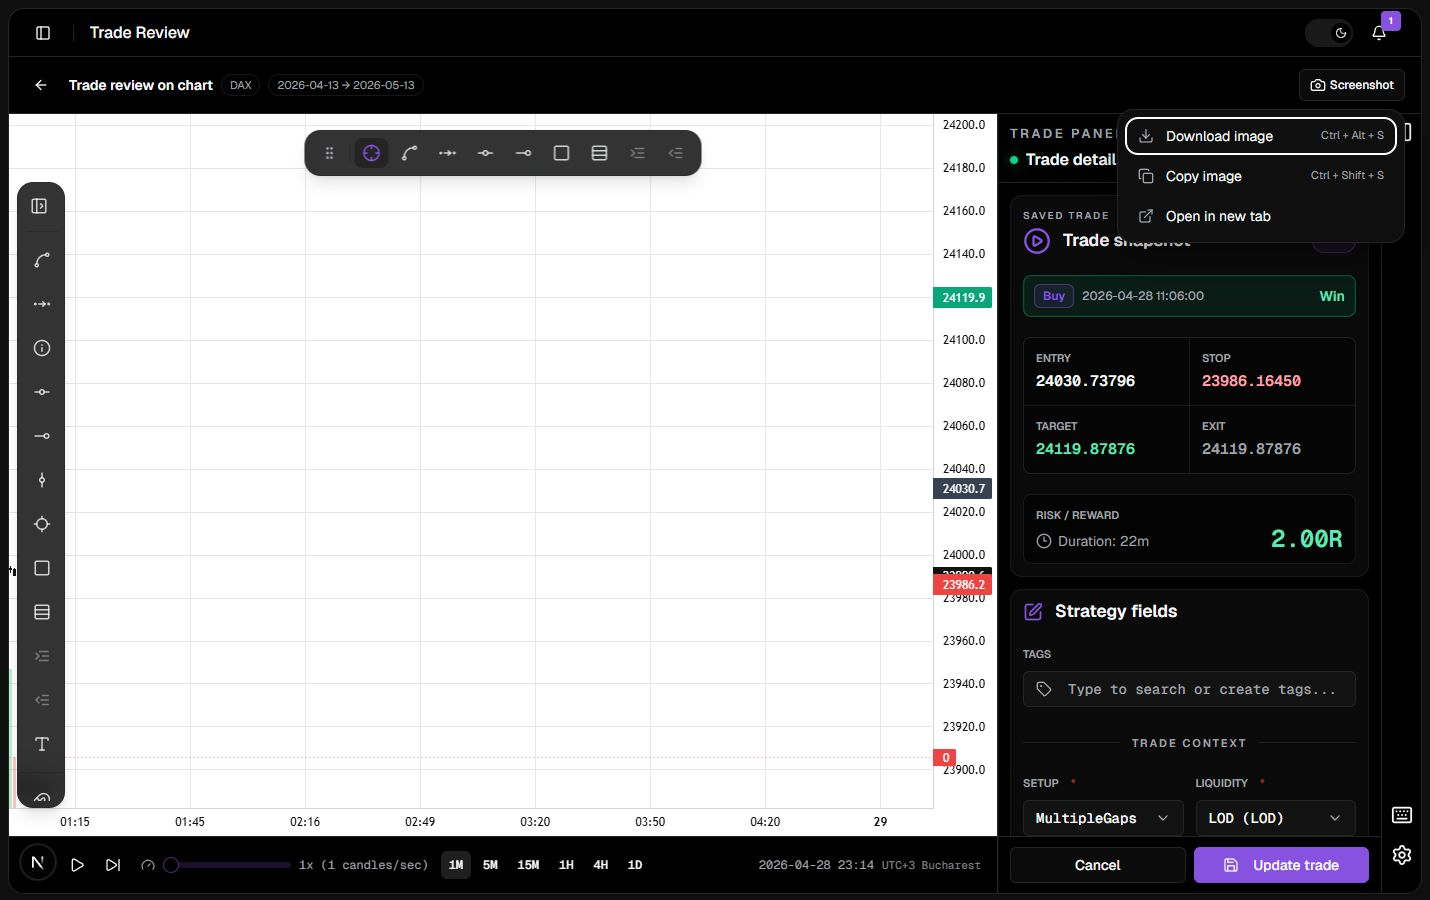Click the UTC+3 Bucharest timezone text

click(931, 865)
